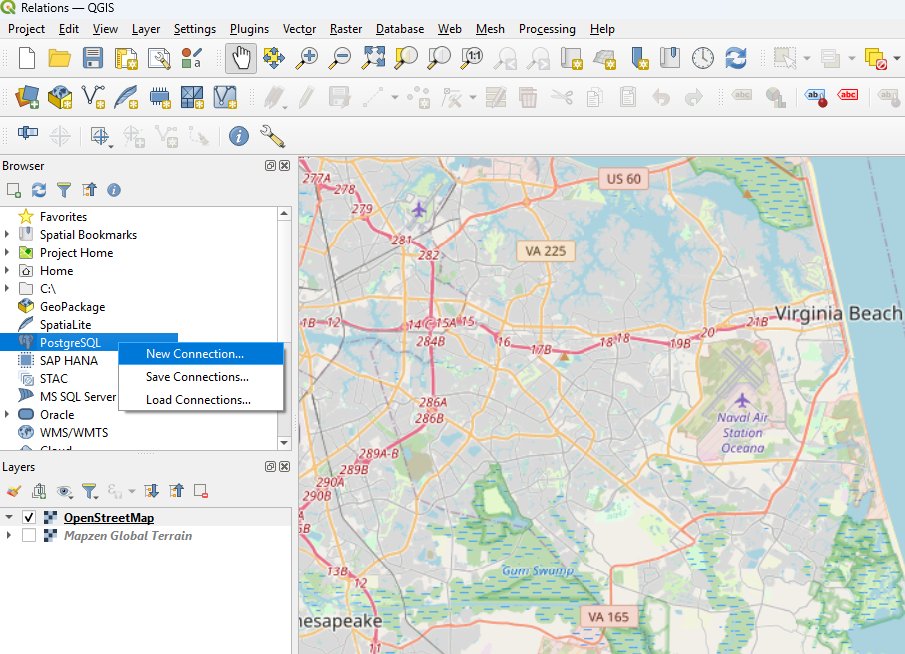The height and width of the screenshot is (654, 905).
Task: Select WMS/WMTS in Browser tree
Action: [74, 432]
